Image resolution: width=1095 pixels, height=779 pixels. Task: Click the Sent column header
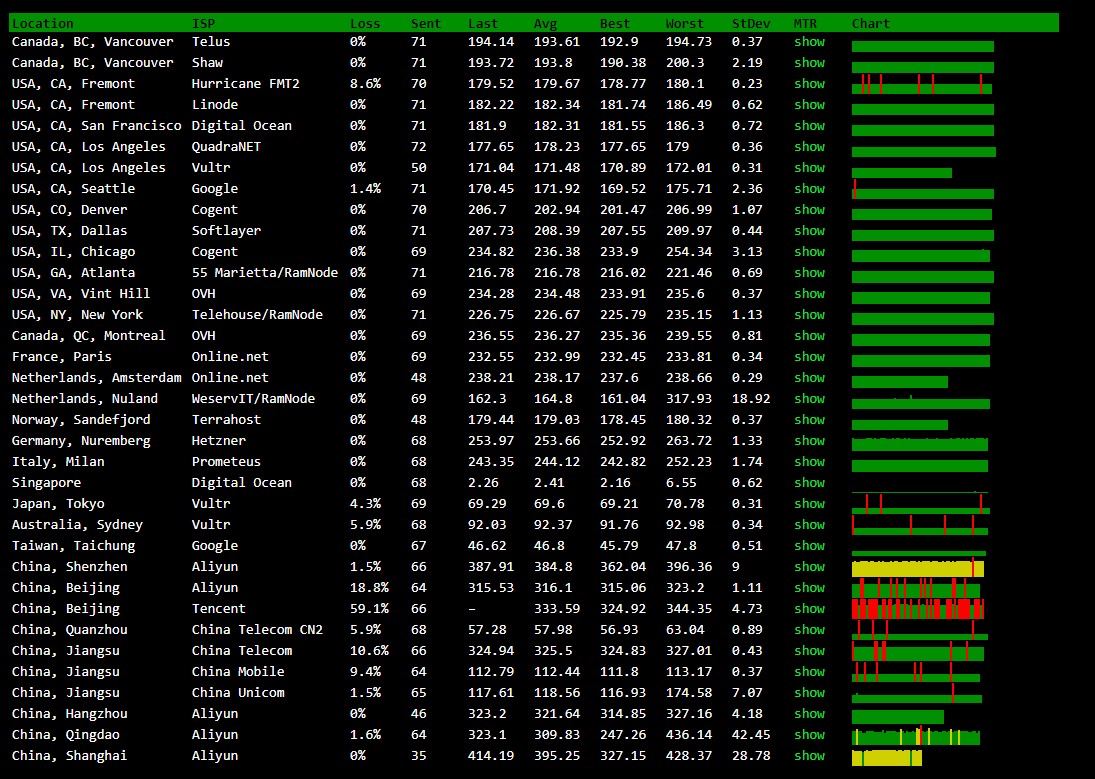(x=426, y=23)
